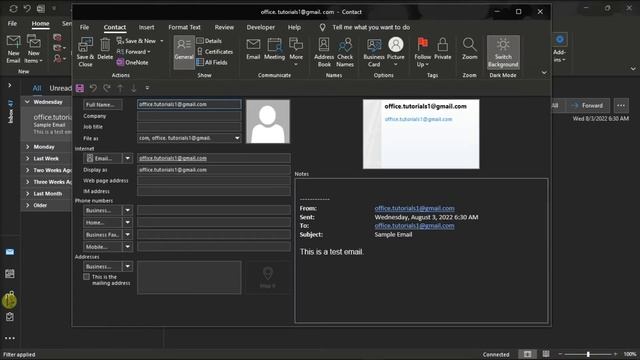Image resolution: width=640 pixels, height=360 pixels.
Task: Schedule a Meeting with the contact
Action: coord(274,49)
